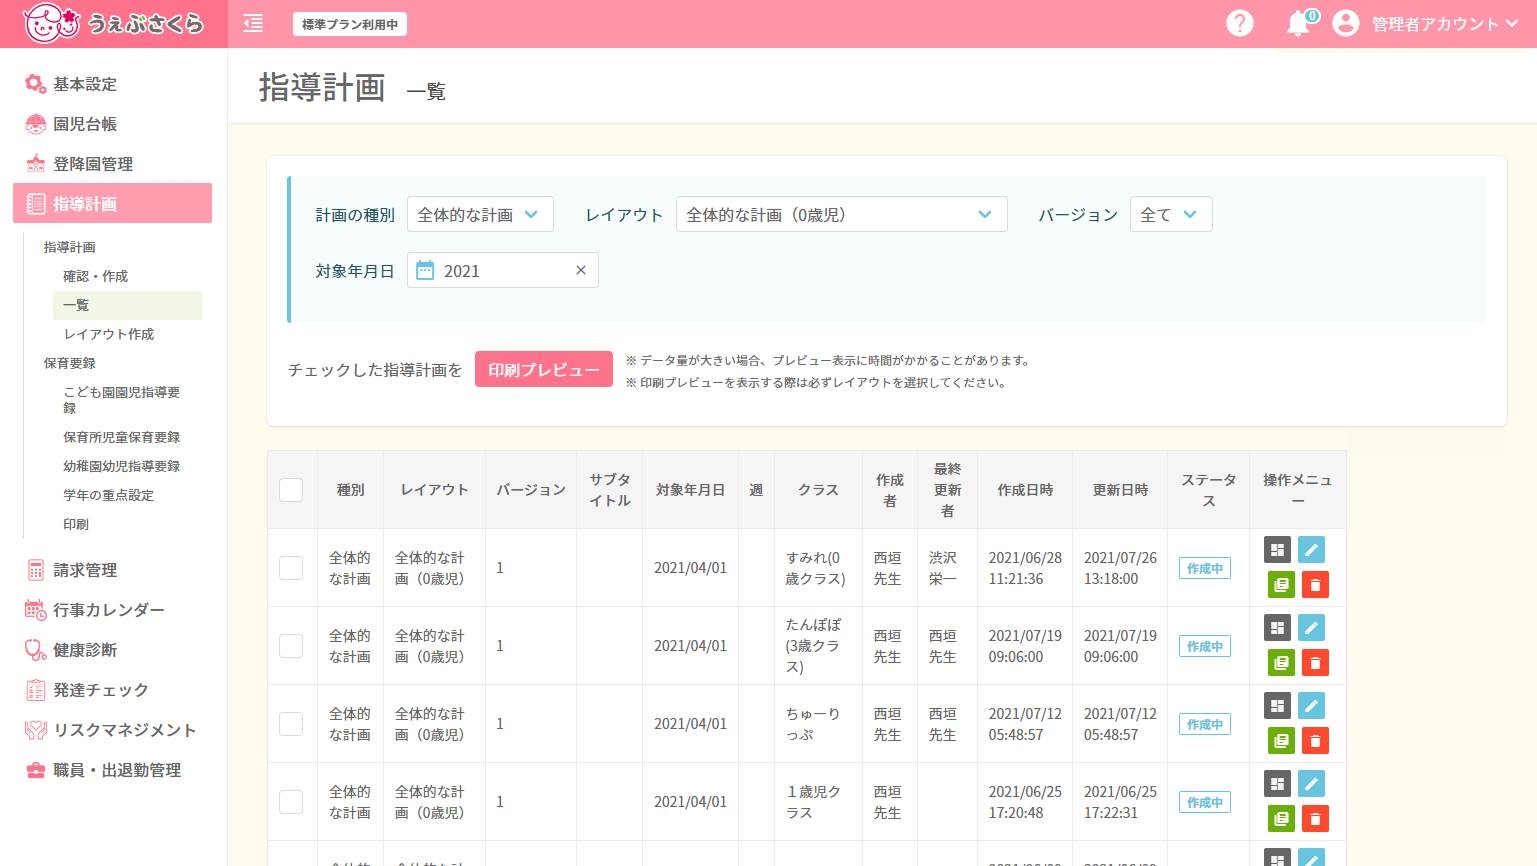The width and height of the screenshot is (1537, 866).
Task: Open notifications bell icon
Action: pyautogui.click(x=1298, y=23)
